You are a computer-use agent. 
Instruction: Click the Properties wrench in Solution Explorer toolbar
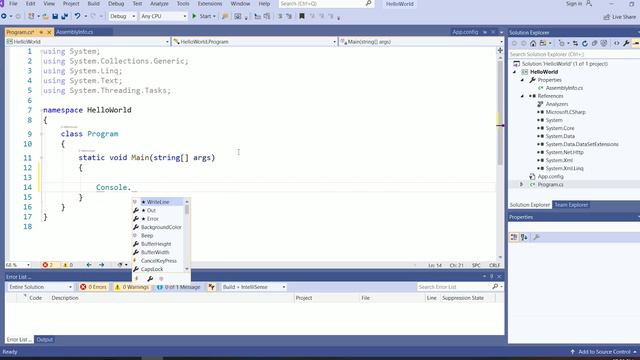tap(626, 43)
